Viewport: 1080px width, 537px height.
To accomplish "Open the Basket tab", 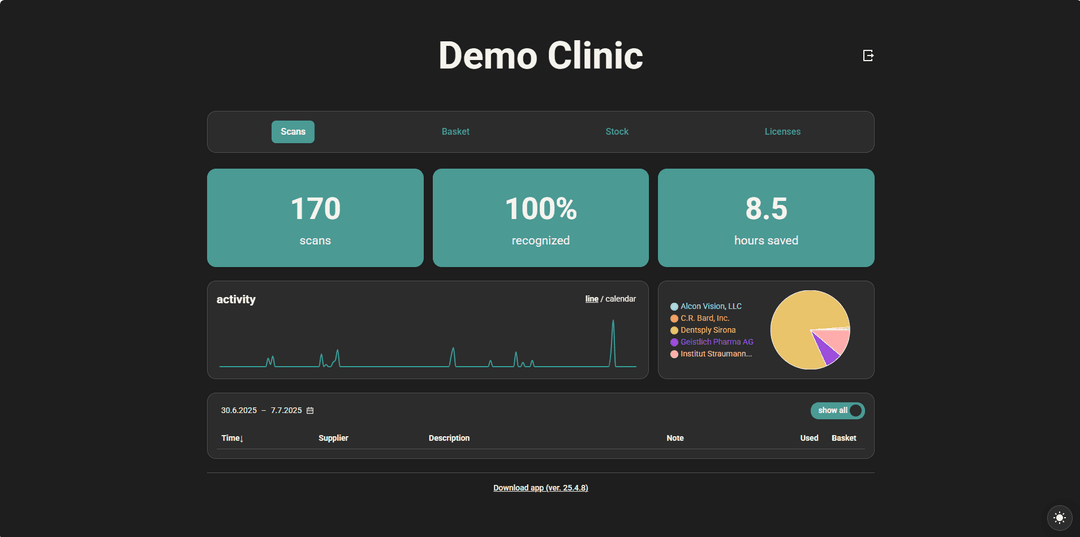I will [455, 131].
